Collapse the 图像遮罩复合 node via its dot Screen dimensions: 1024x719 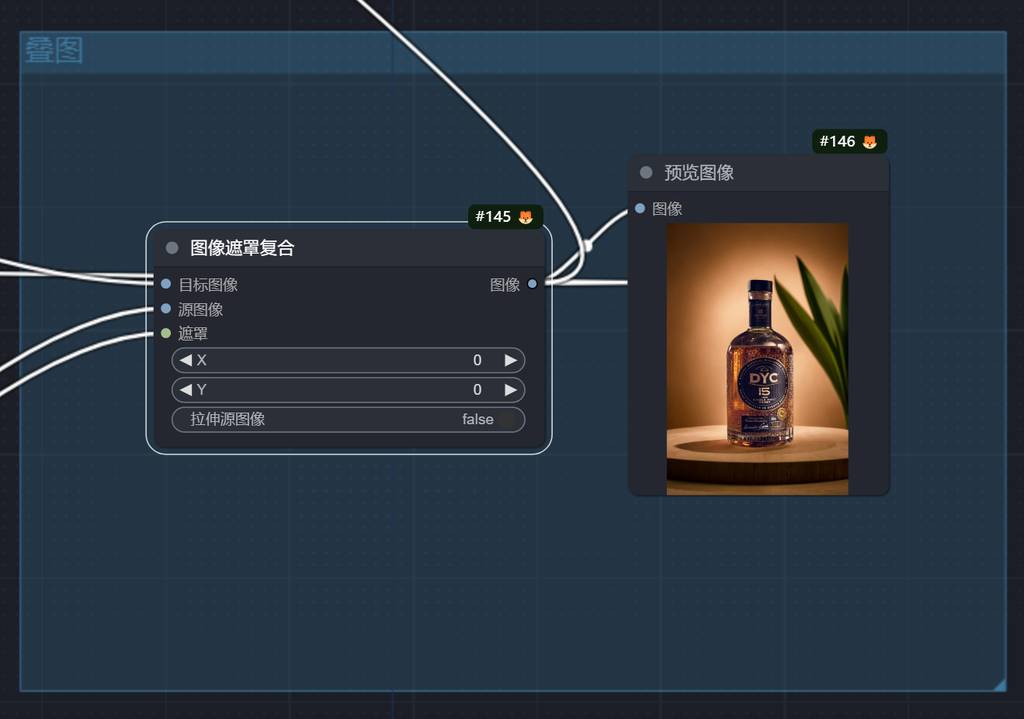coord(172,248)
